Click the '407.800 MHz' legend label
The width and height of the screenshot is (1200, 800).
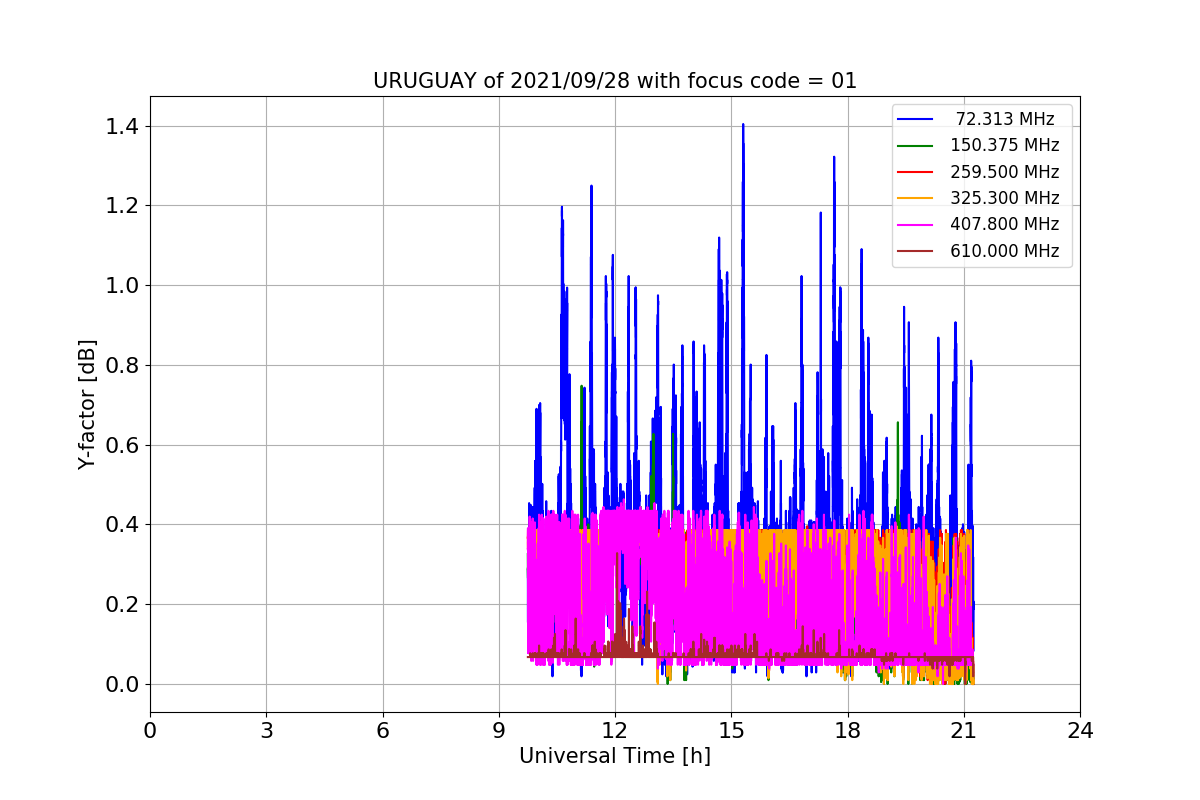[x=1005, y=225]
